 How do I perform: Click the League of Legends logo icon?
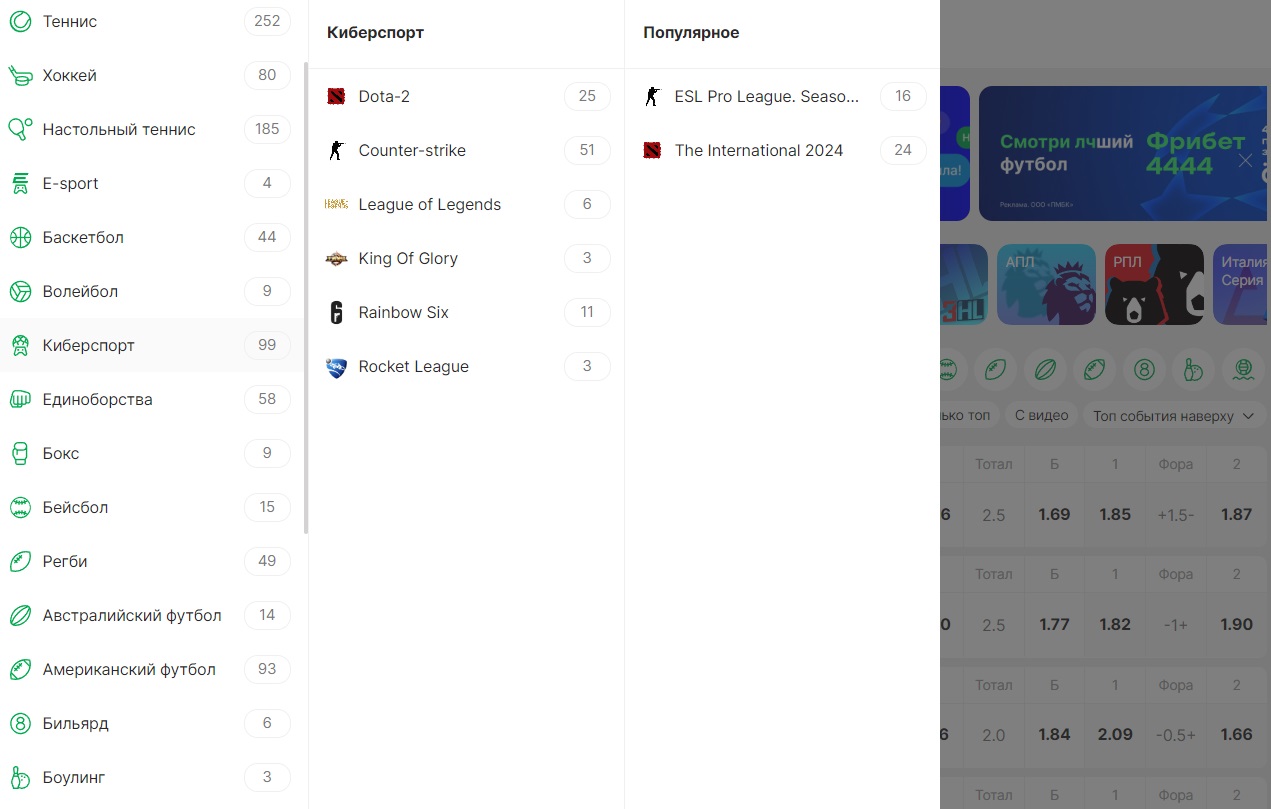(x=336, y=204)
